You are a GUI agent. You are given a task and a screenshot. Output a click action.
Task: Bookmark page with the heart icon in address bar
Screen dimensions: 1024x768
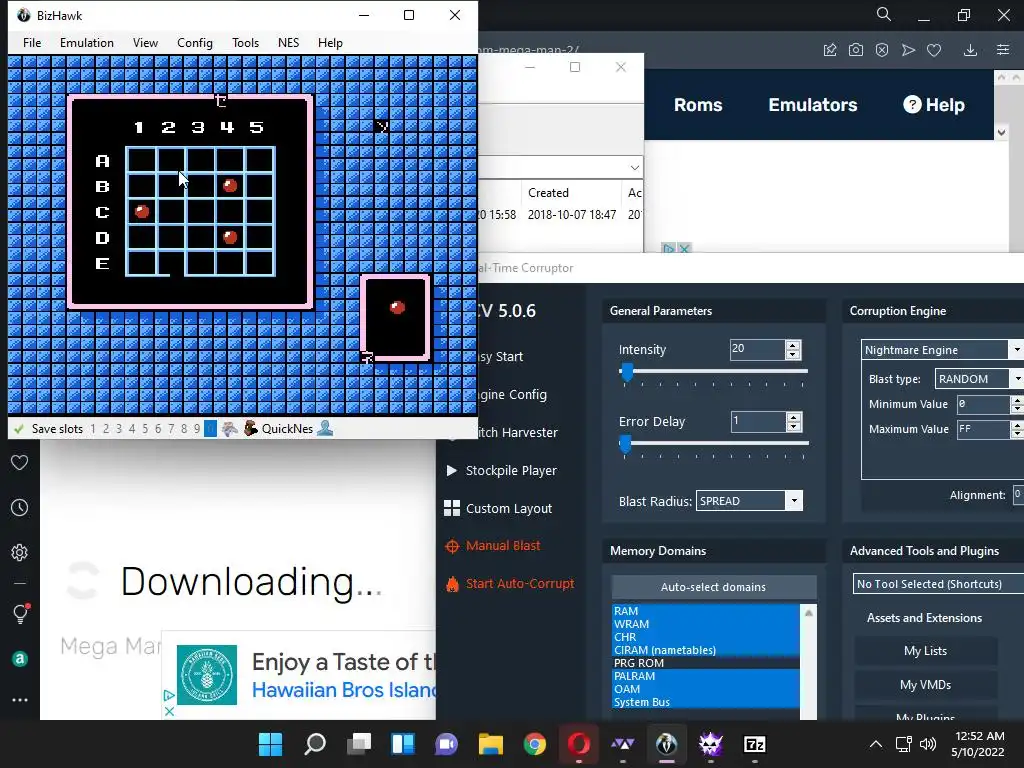coord(934,50)
